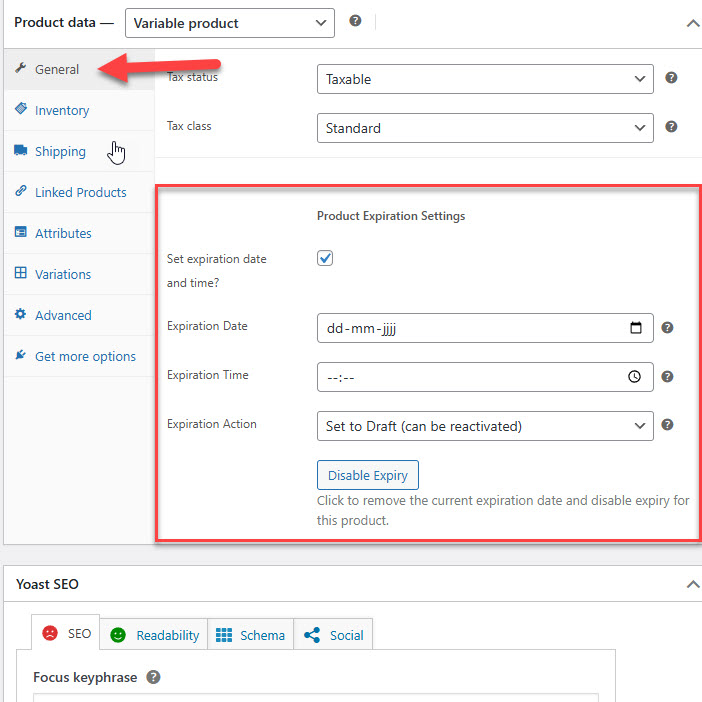The image size is (702, 702).
Task: Open the Tax status dropdown
Action: point(485,79)
